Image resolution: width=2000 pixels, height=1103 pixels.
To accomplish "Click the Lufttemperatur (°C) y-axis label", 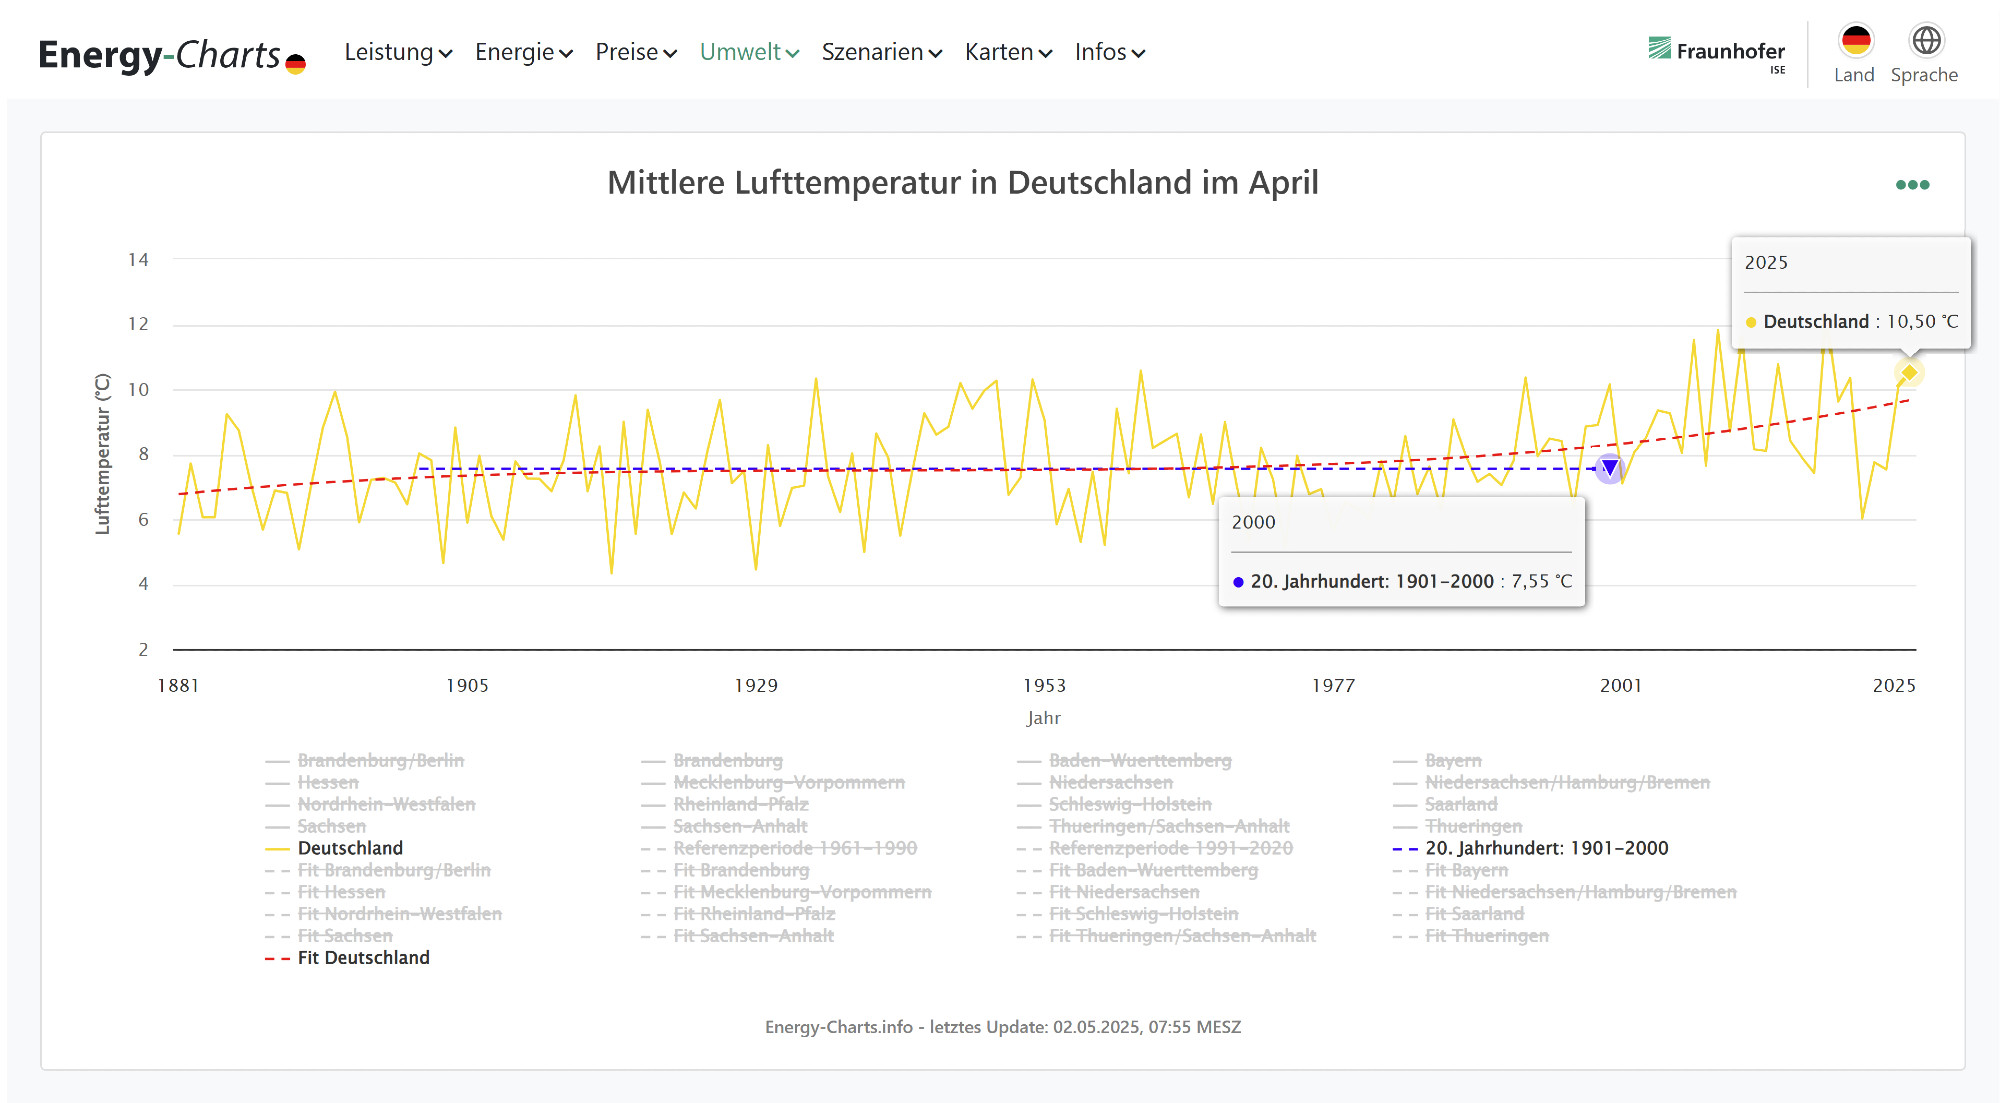I will [102, 454].
